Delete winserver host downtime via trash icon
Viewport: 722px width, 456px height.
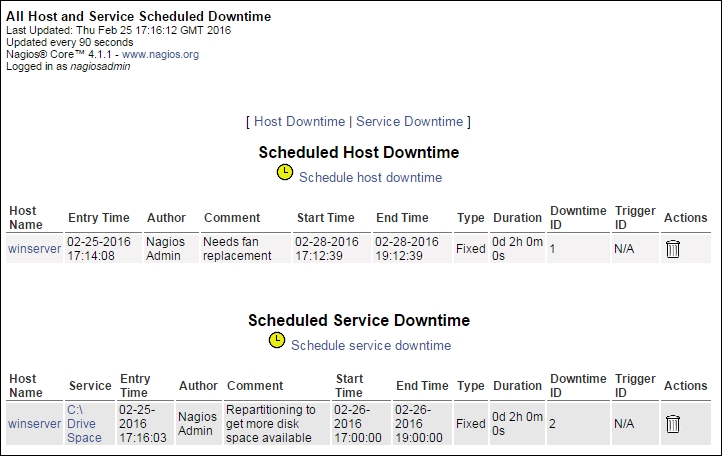point(673,249)
